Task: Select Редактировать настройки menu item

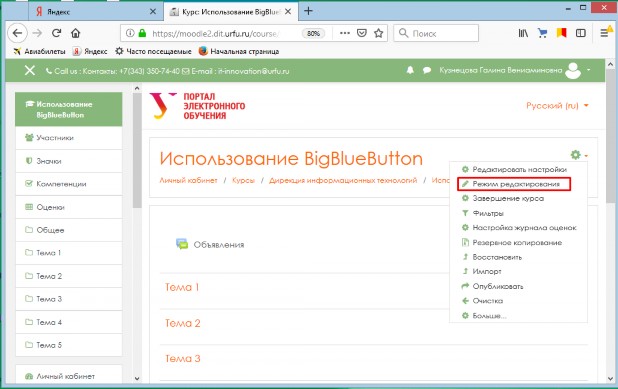Action: [519, 169]
